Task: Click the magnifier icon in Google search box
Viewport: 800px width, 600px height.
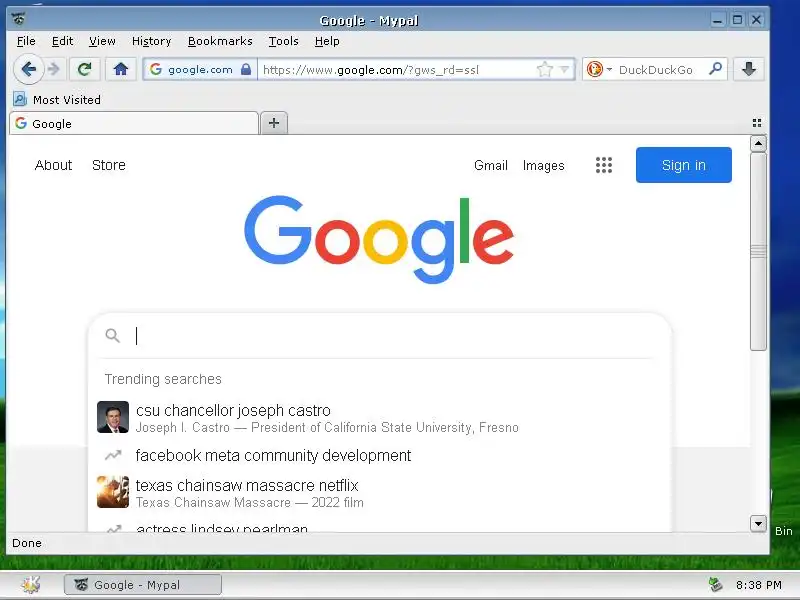Action: click(x=112, y=335)
